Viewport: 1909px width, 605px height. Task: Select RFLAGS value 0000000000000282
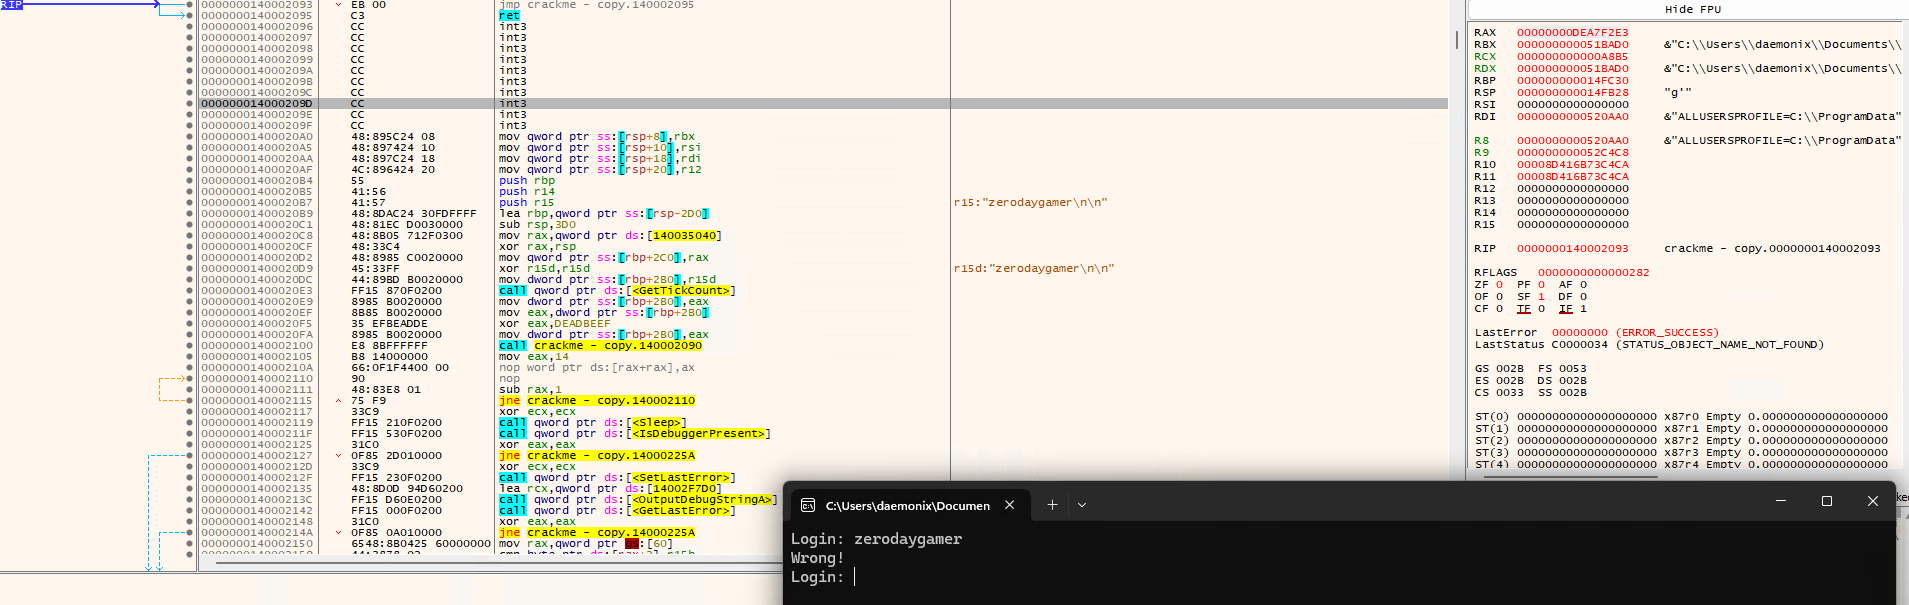1593,273
